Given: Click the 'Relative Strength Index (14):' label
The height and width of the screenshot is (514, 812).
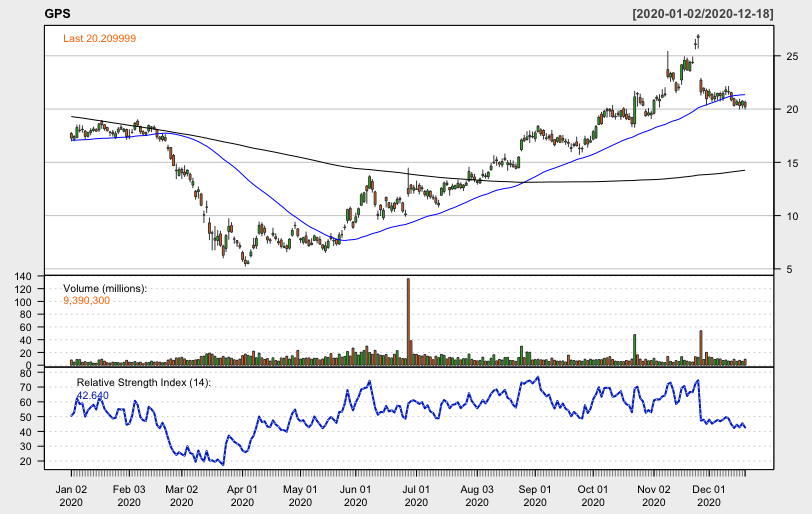Looking at the screenshot, I should pos(144,383).
